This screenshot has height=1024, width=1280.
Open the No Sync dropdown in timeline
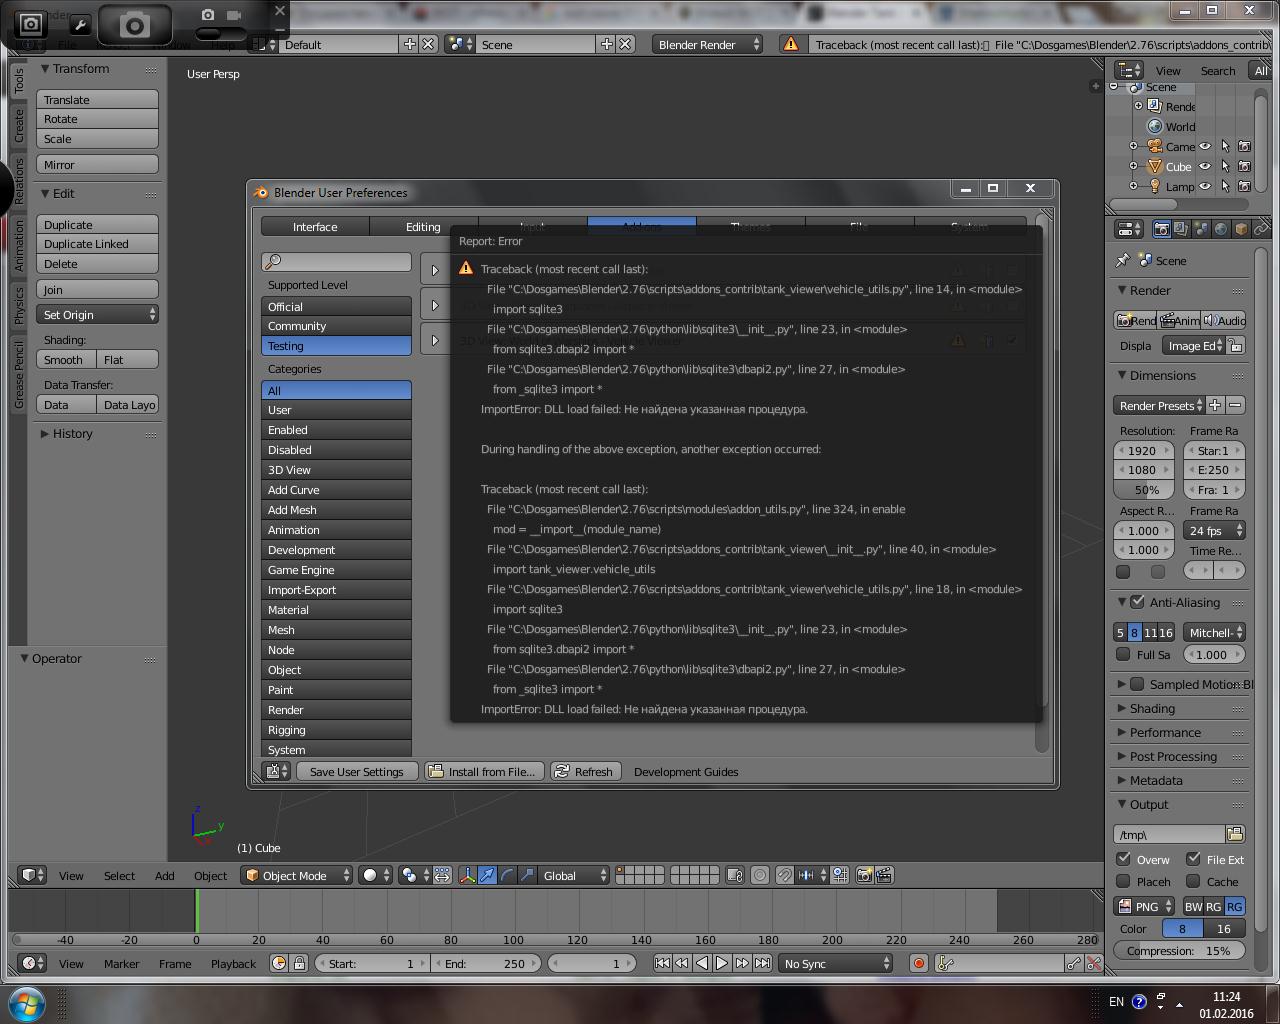(x=837, y=963)
